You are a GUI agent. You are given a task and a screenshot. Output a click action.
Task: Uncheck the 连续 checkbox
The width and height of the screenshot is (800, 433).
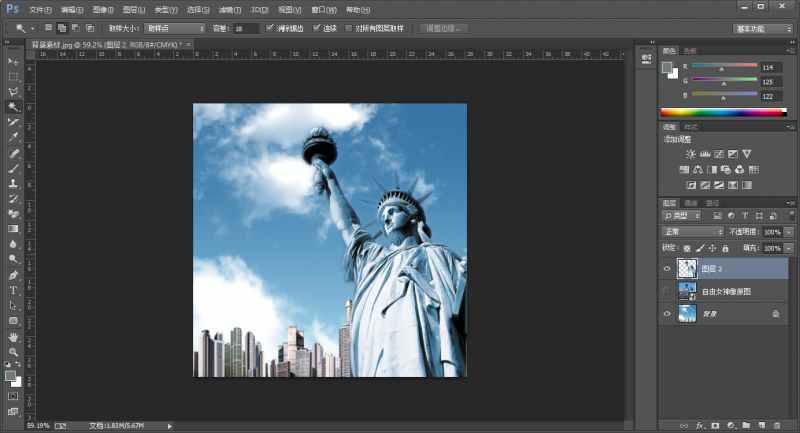(x=318, y=28)
